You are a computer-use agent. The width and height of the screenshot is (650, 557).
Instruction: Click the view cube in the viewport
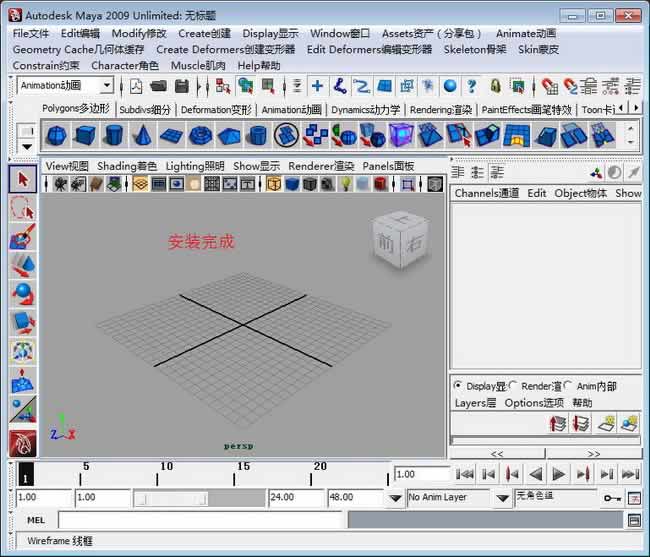pyautogui.click(x=400, y=240)
